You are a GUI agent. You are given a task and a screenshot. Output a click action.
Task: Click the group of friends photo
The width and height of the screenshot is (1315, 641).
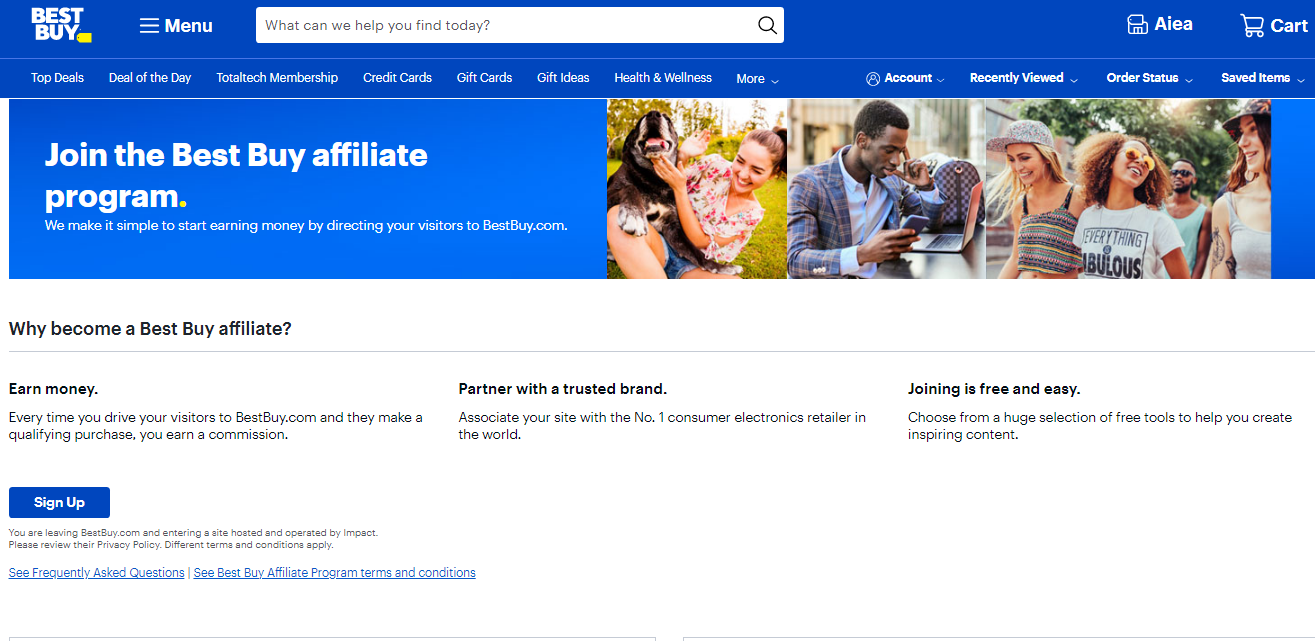(1128, 189)
